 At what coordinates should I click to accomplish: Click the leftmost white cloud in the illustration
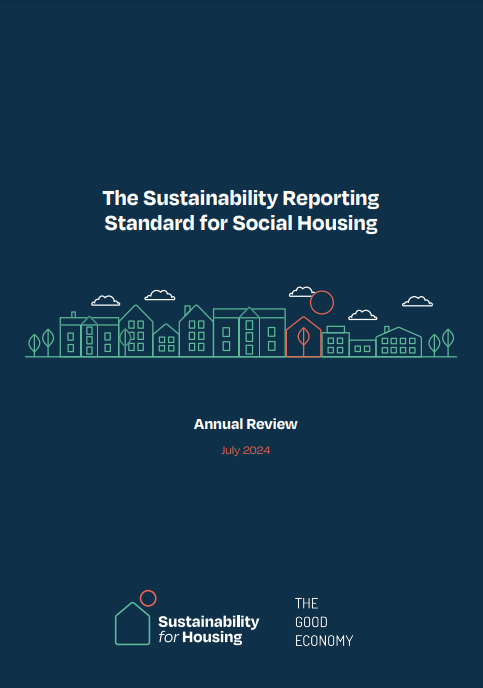point(106,301)
